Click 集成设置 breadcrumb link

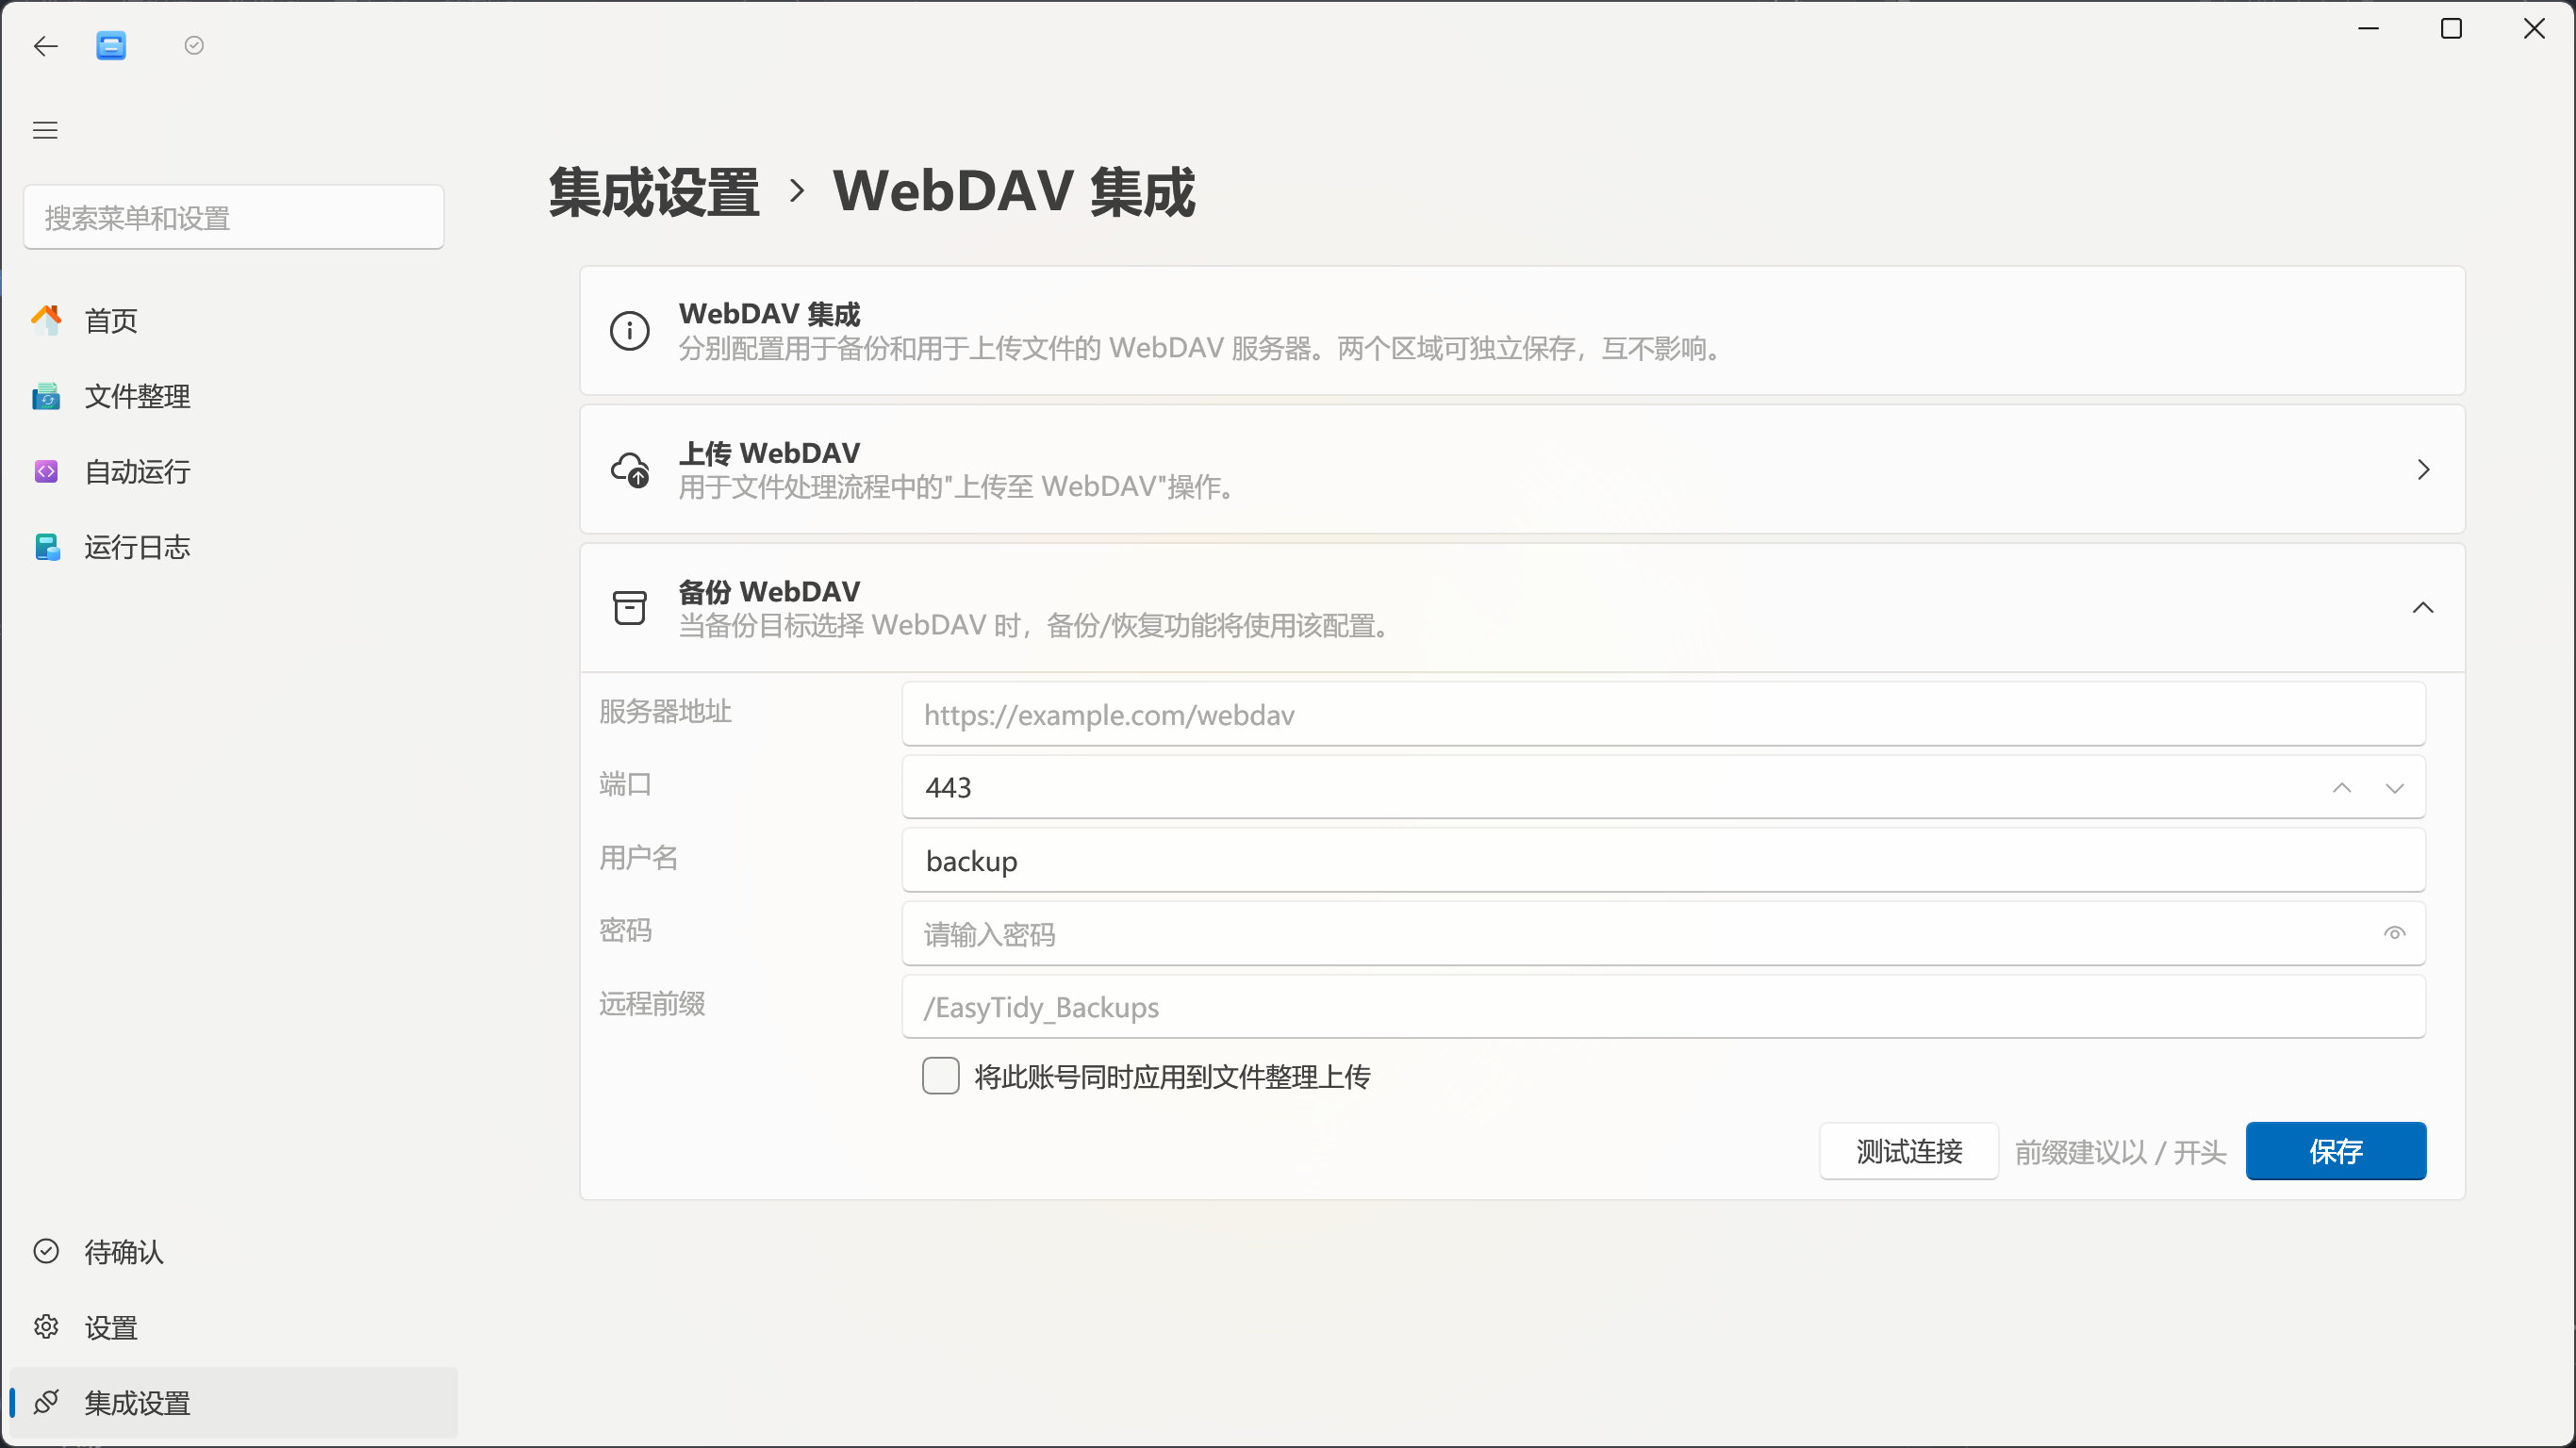tap(654, 191)
